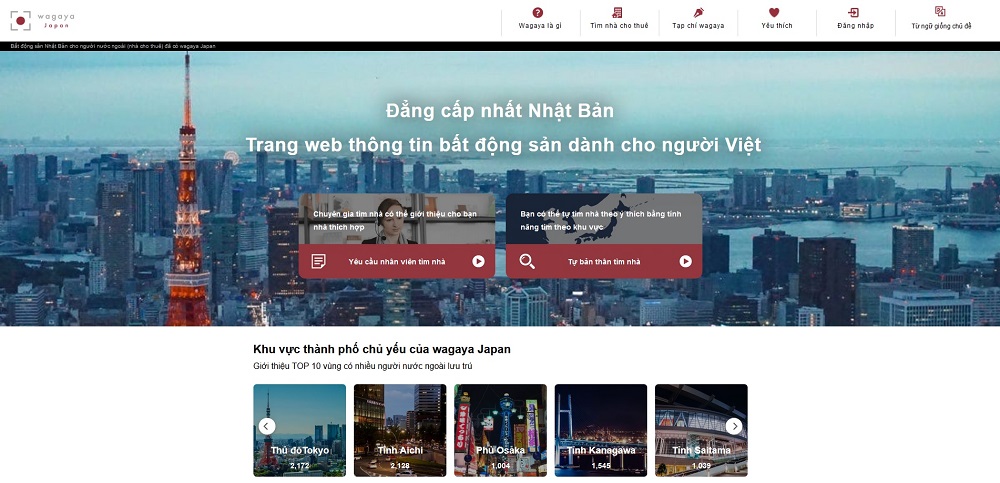Click the wagaya Japan logo
1000x483 pixels.
tap(42, 20)
